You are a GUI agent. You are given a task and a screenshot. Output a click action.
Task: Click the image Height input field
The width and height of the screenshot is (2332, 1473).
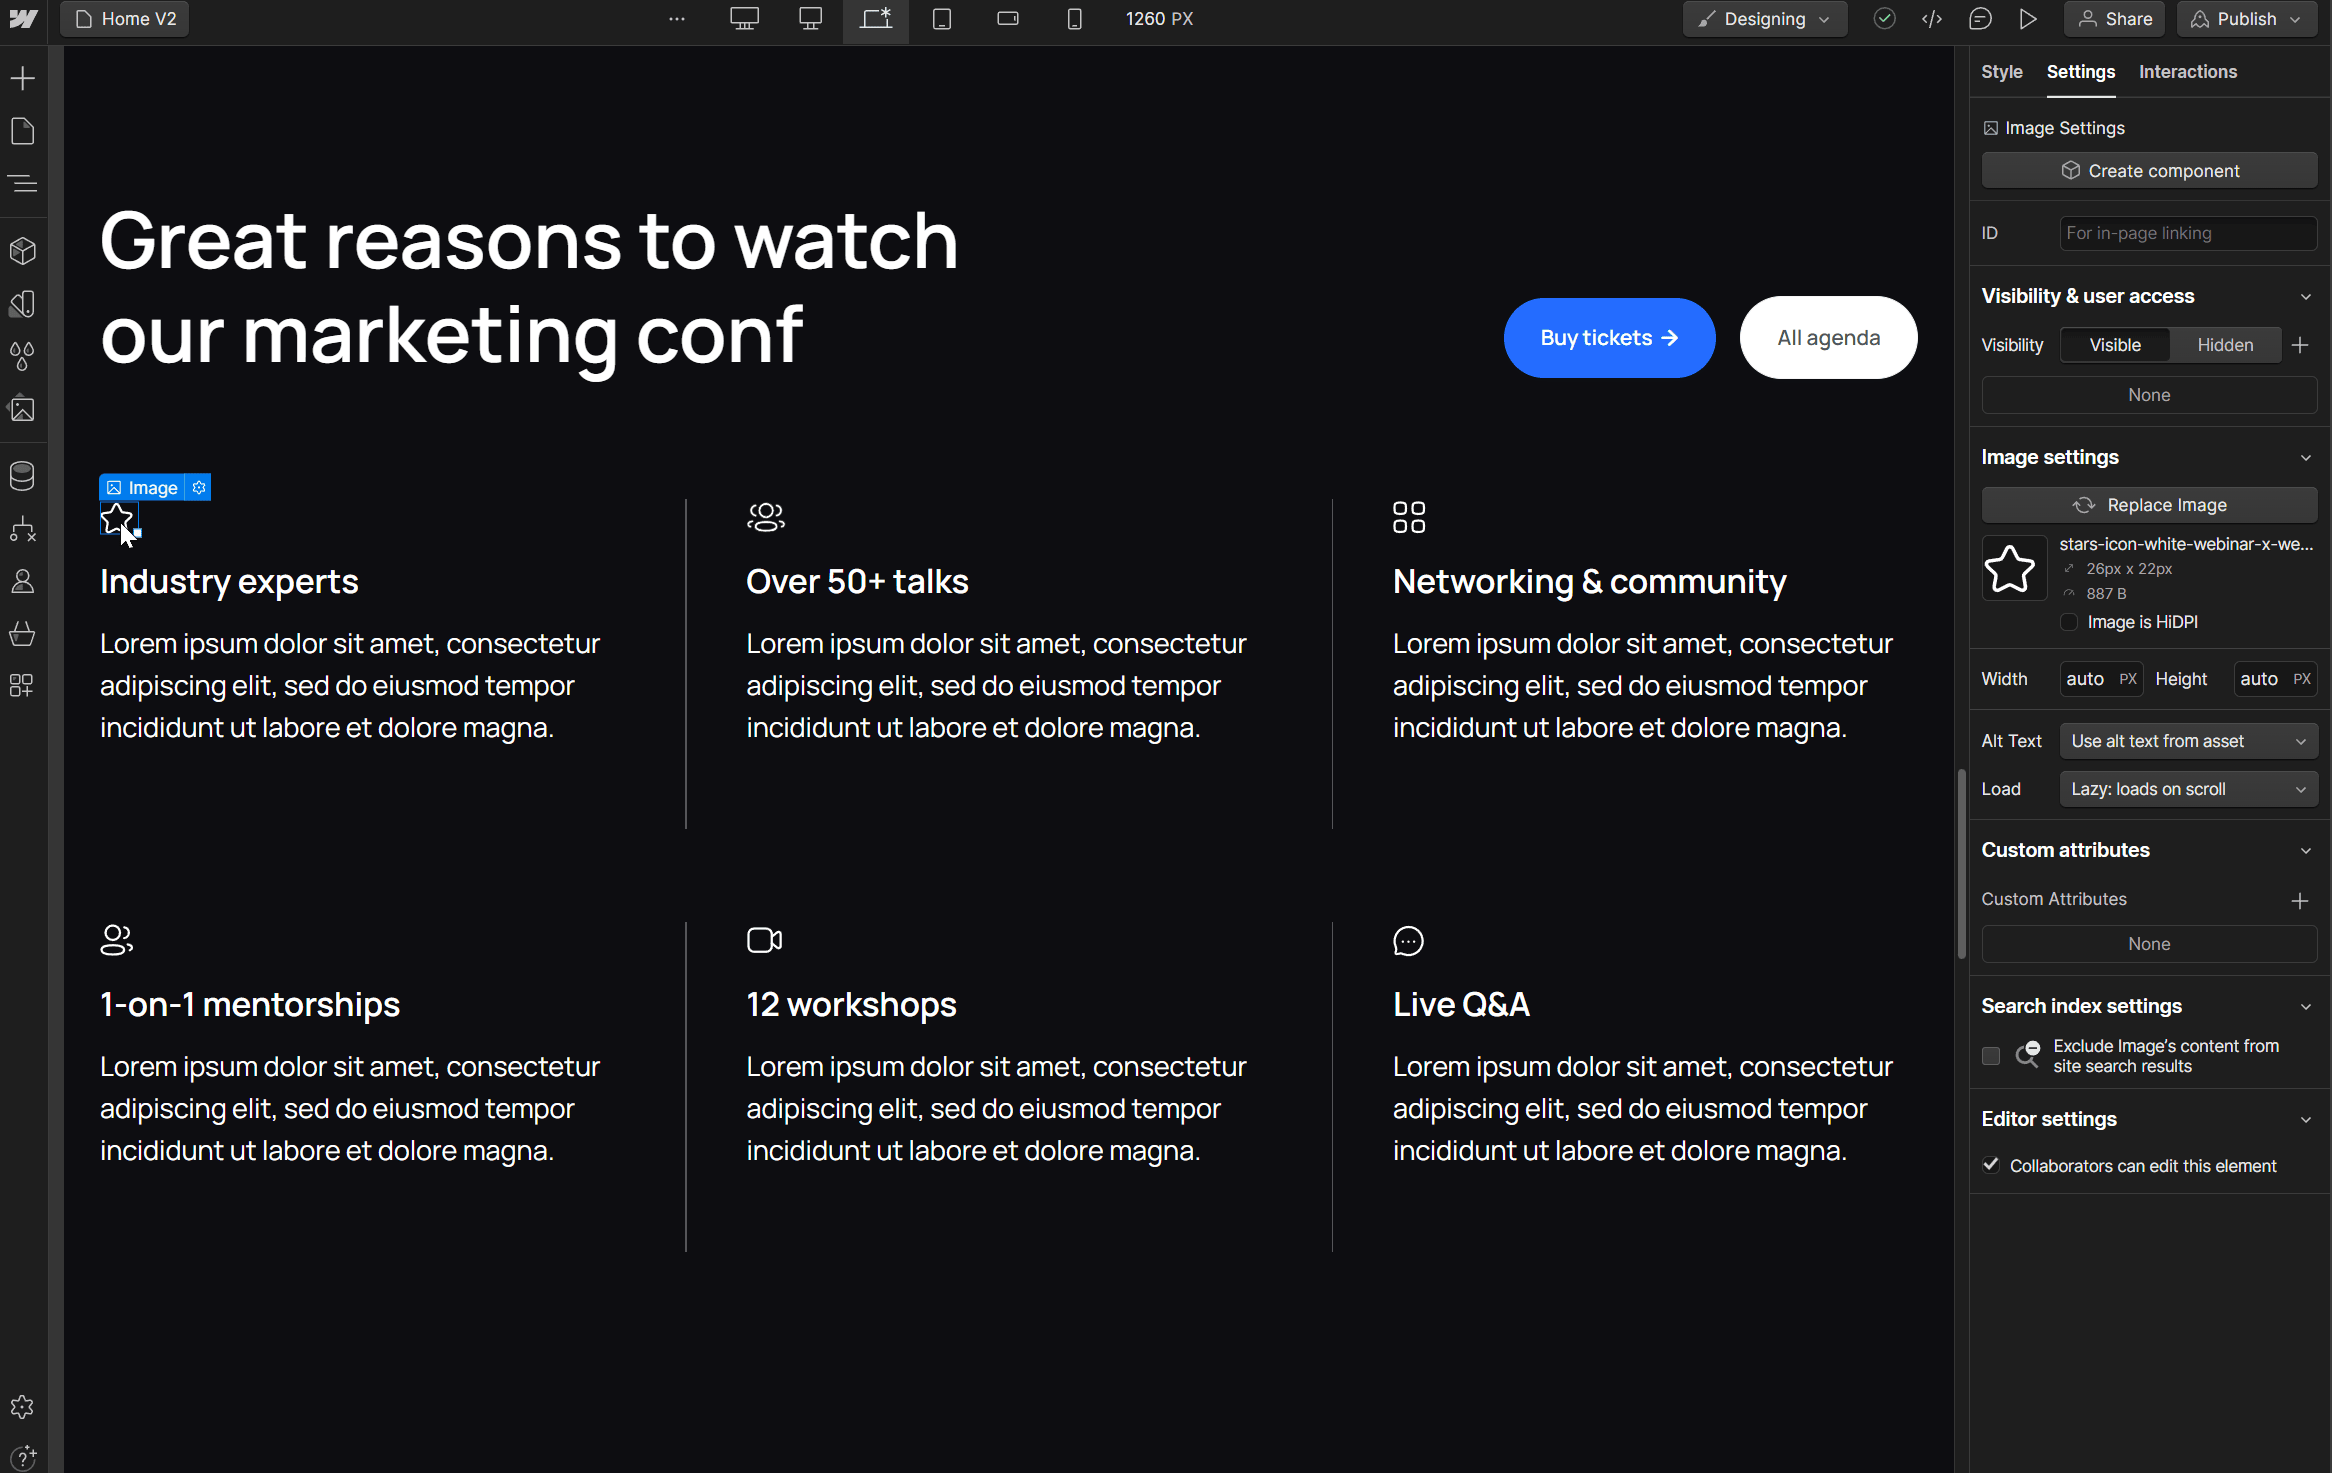(2275, 679)
